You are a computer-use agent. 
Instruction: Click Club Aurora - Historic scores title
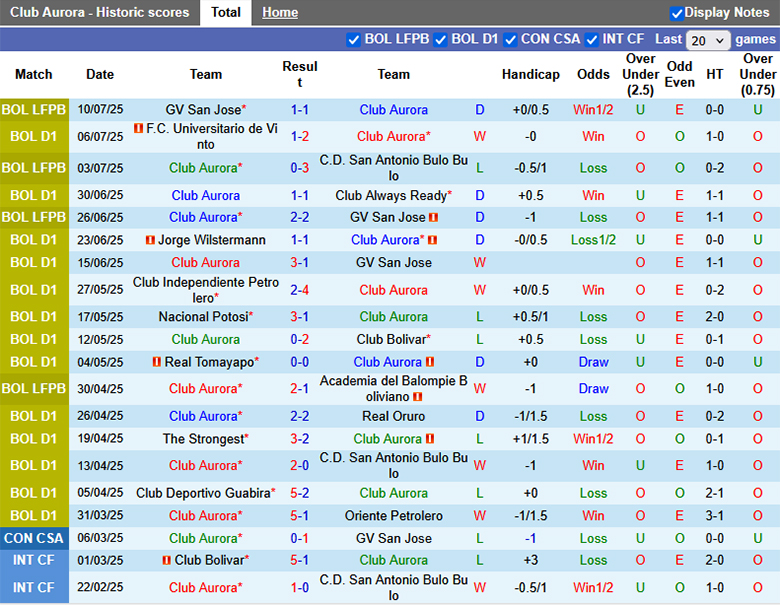point(99,12)
